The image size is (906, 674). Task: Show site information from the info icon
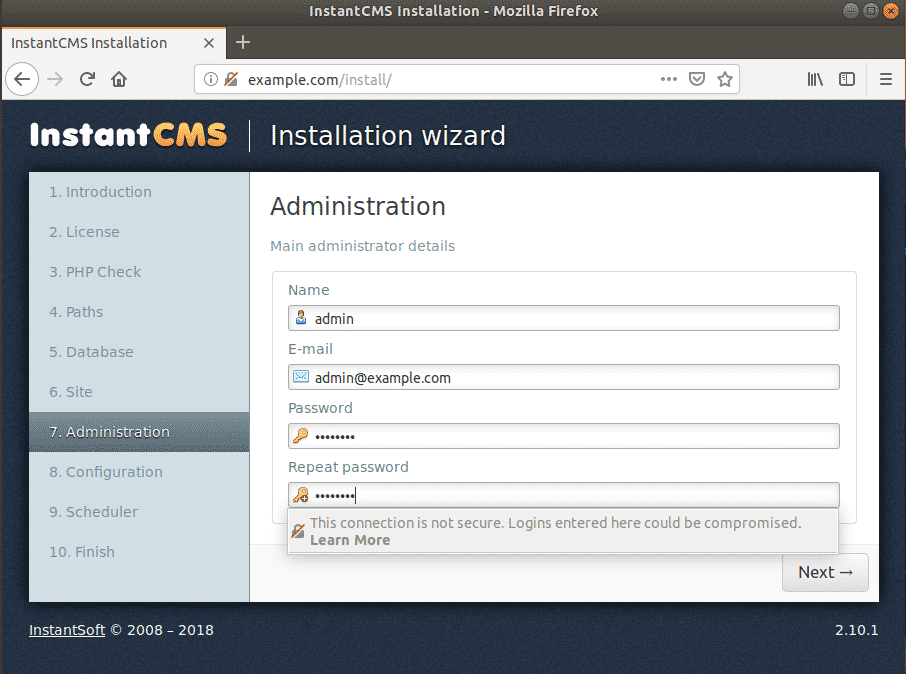[210, 79]
